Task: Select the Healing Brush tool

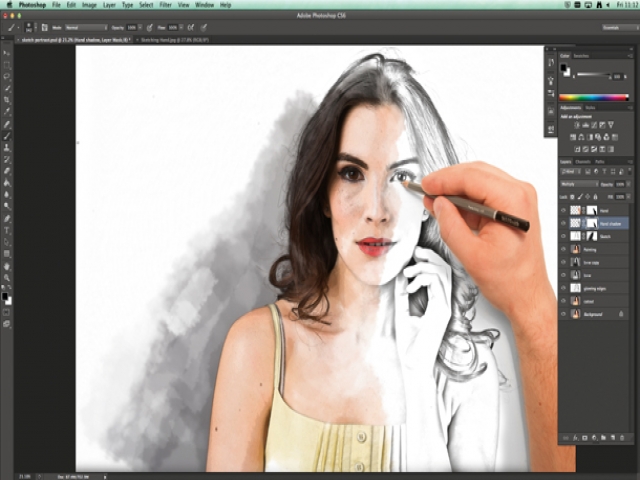Action: coord(7,124)
